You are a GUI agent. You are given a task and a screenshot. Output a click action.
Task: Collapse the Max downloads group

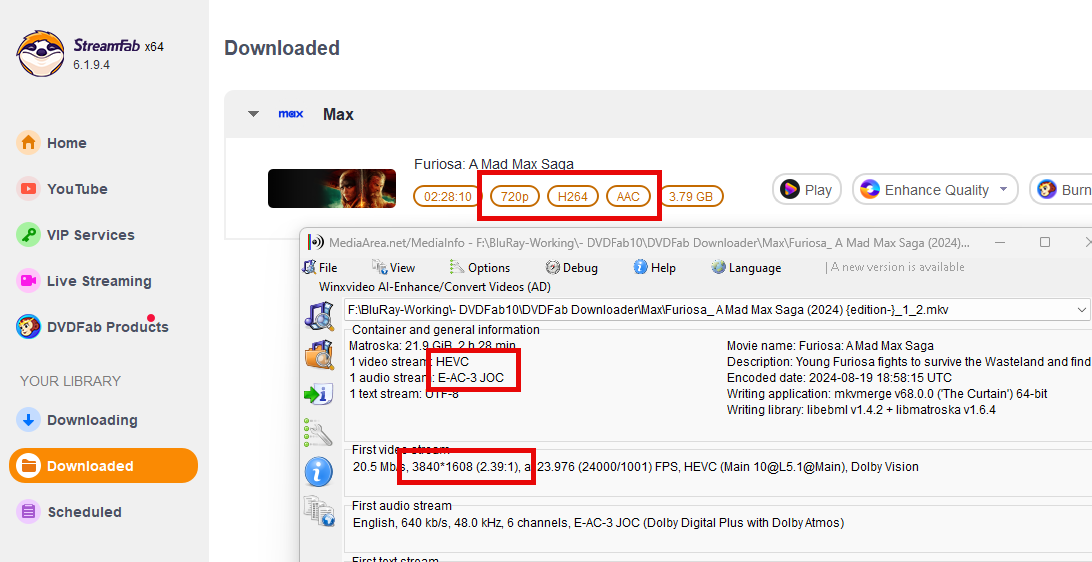pos(254,114)
